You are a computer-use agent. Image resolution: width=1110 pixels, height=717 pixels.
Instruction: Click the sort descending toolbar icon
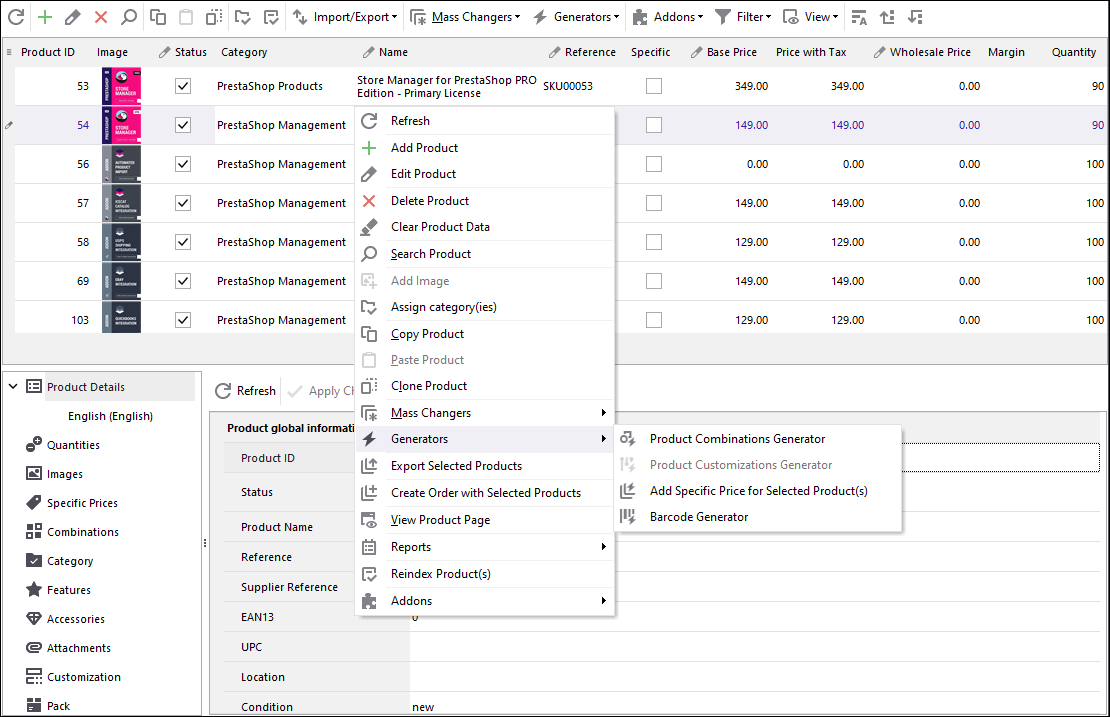coord(915,17)
